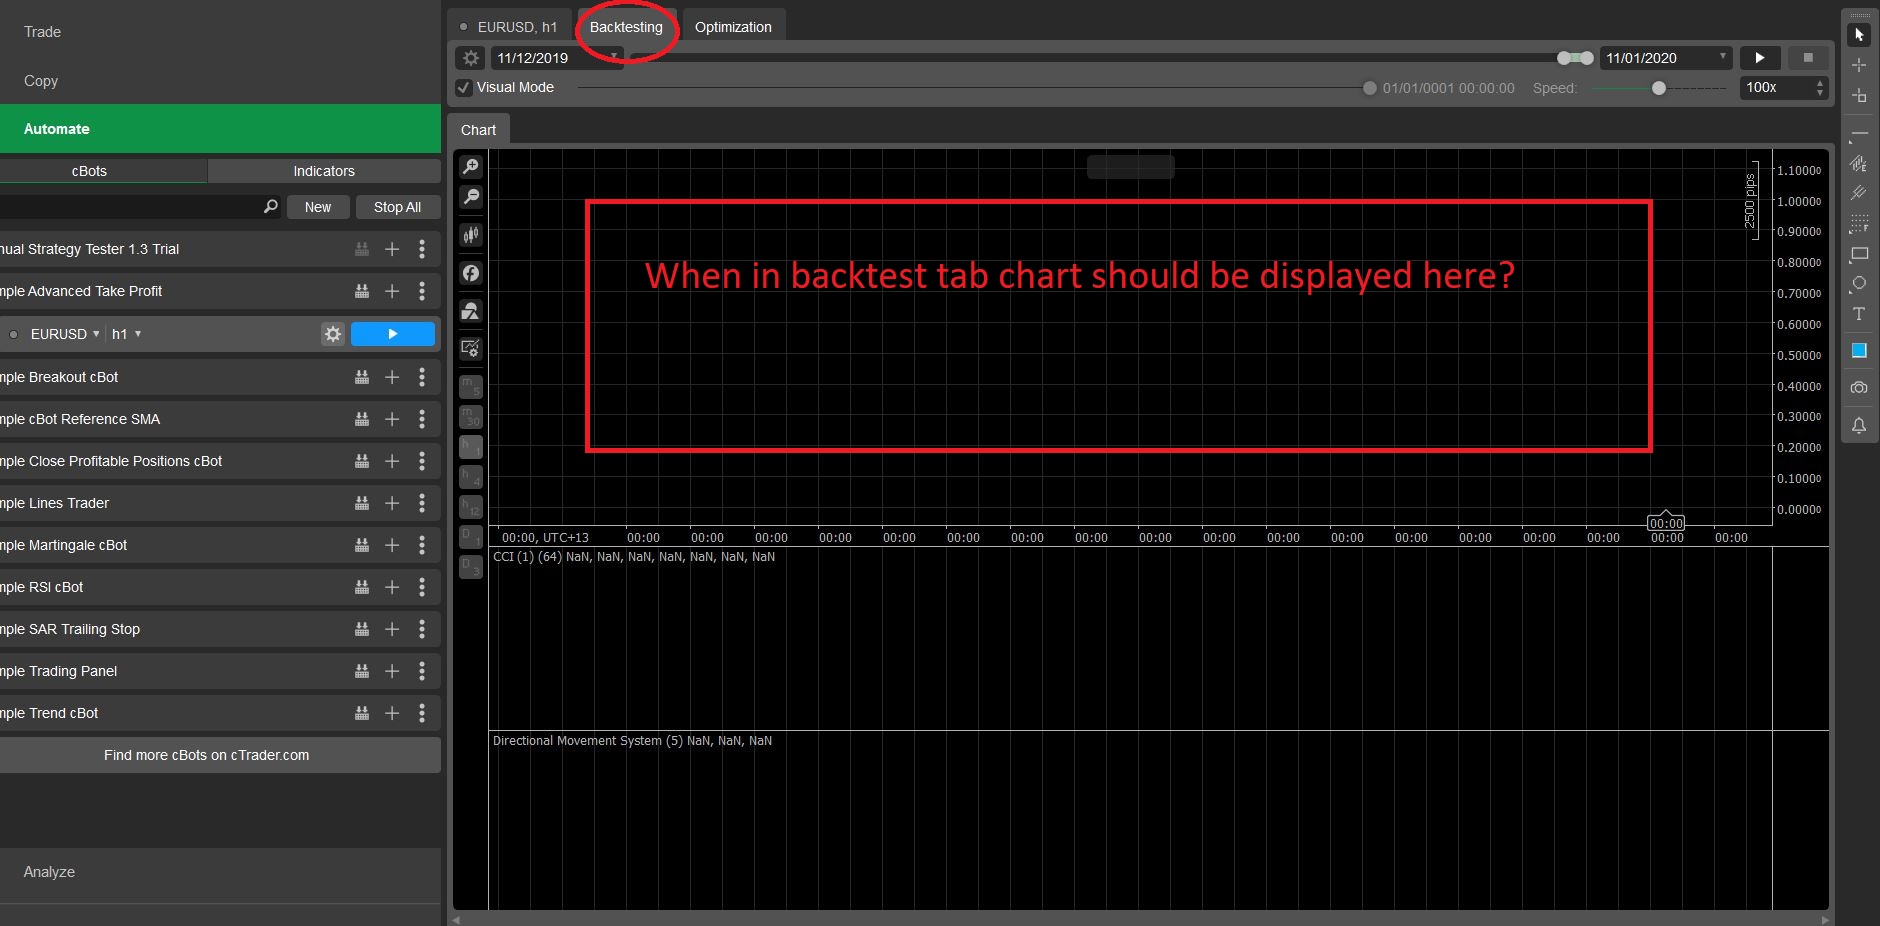Select m5 timeframe button
Viewport: 1880px width, 926px height.
pyautogui.click(x=471, y=387)
